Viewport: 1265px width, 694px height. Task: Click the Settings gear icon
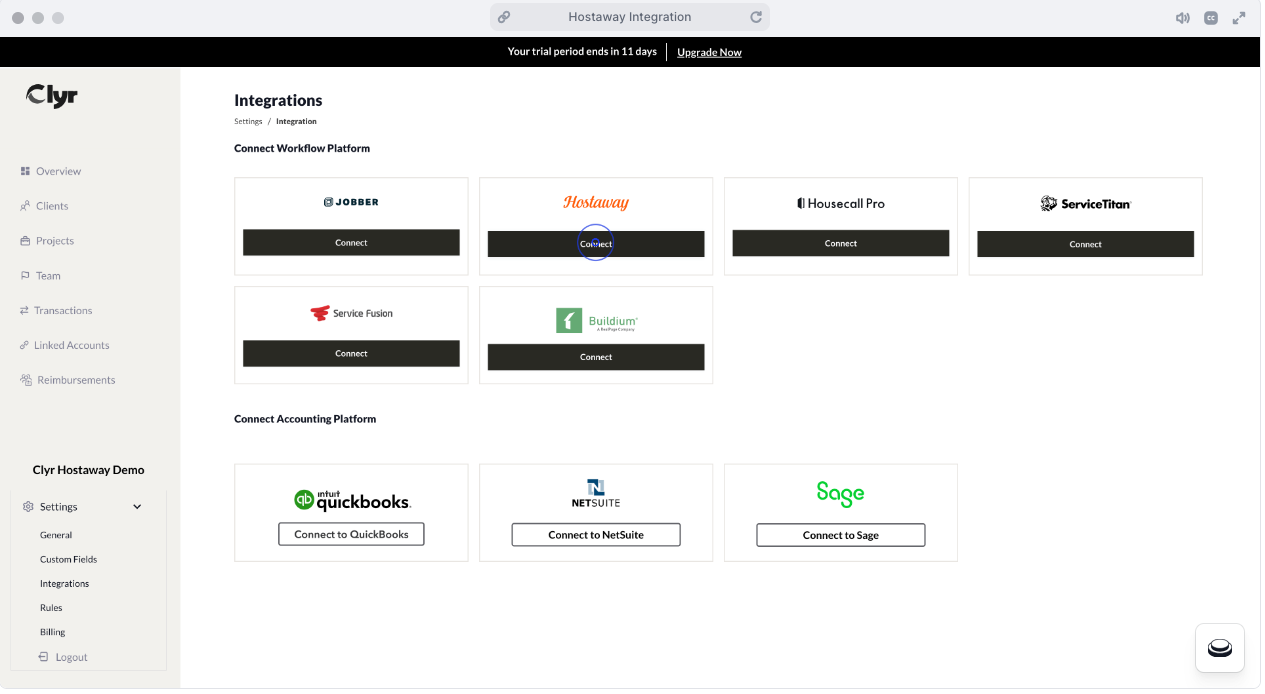click(x=28, y=507)
